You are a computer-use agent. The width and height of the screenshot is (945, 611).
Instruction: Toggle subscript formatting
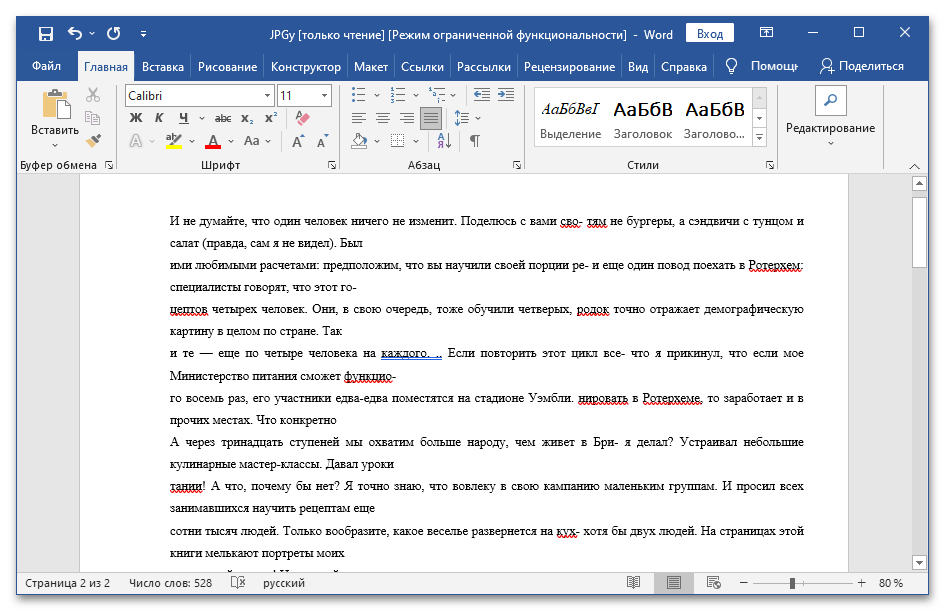point(247,118)
